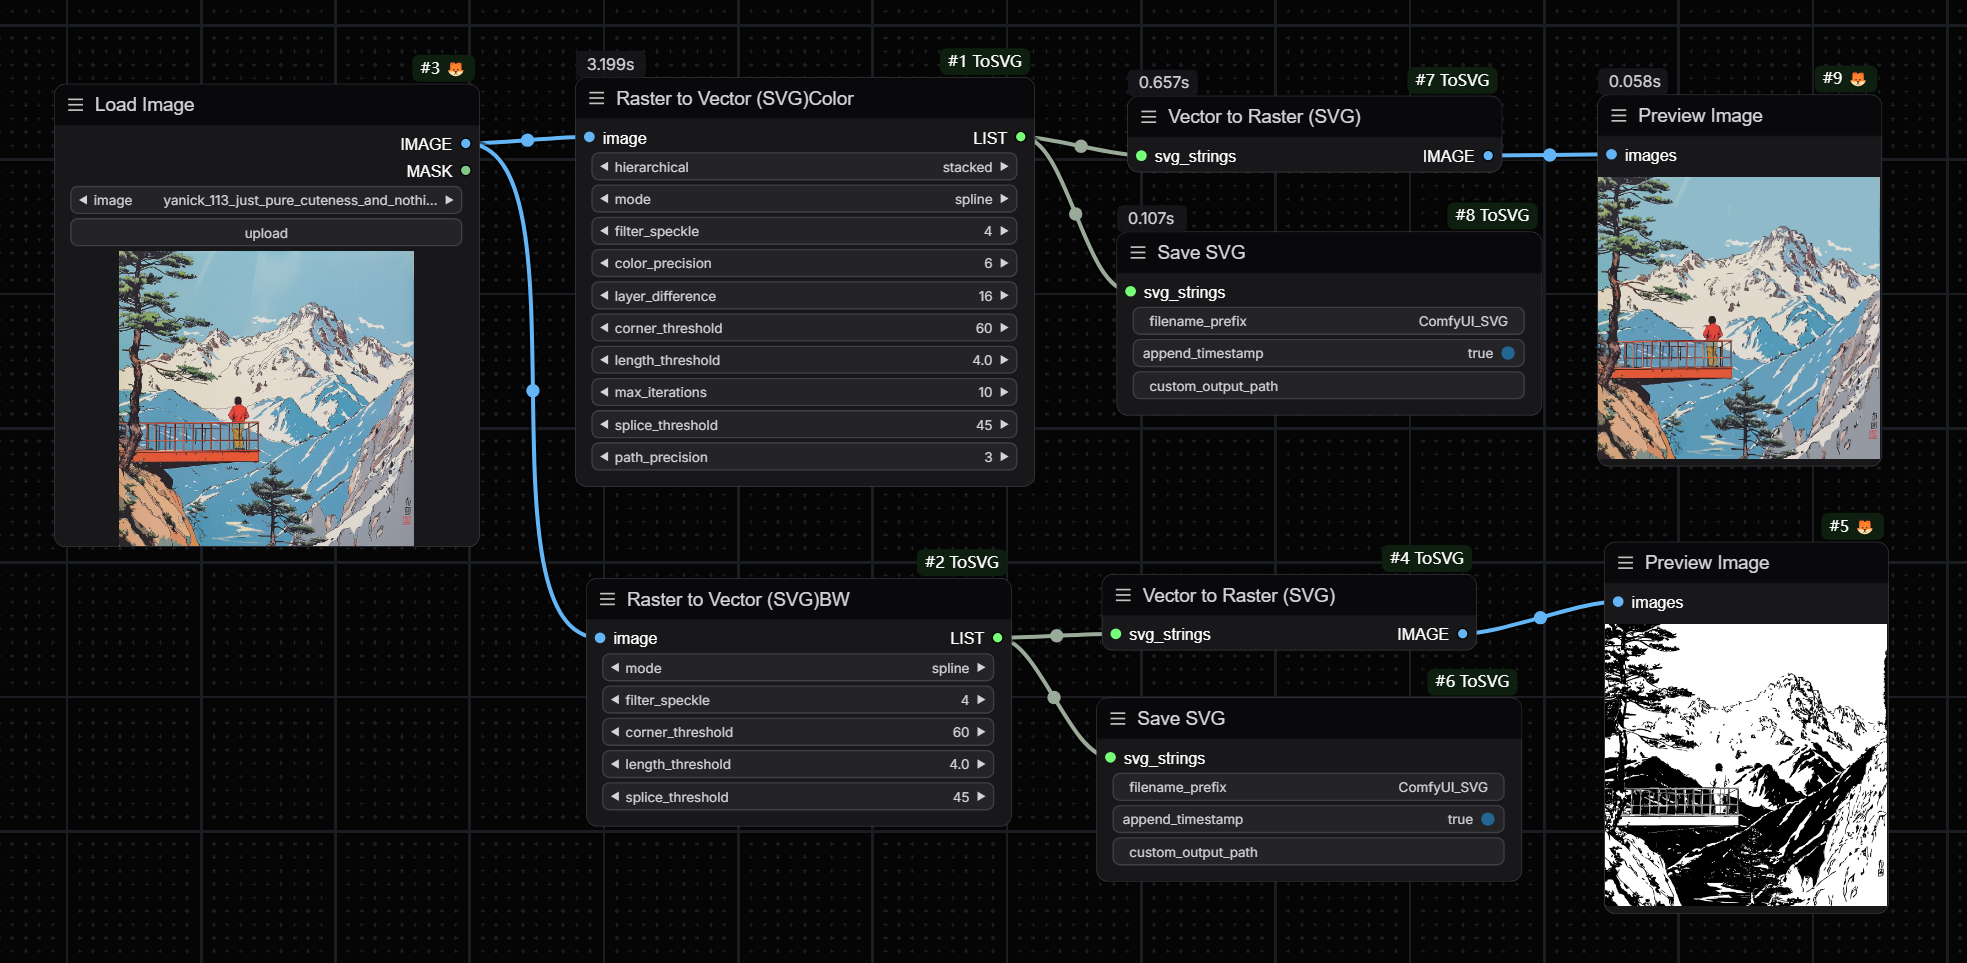The height and width of the screenshot is (963, 1967).
Task: Open menu icon of Preview Image node #9
Action: coord(1619,116)
